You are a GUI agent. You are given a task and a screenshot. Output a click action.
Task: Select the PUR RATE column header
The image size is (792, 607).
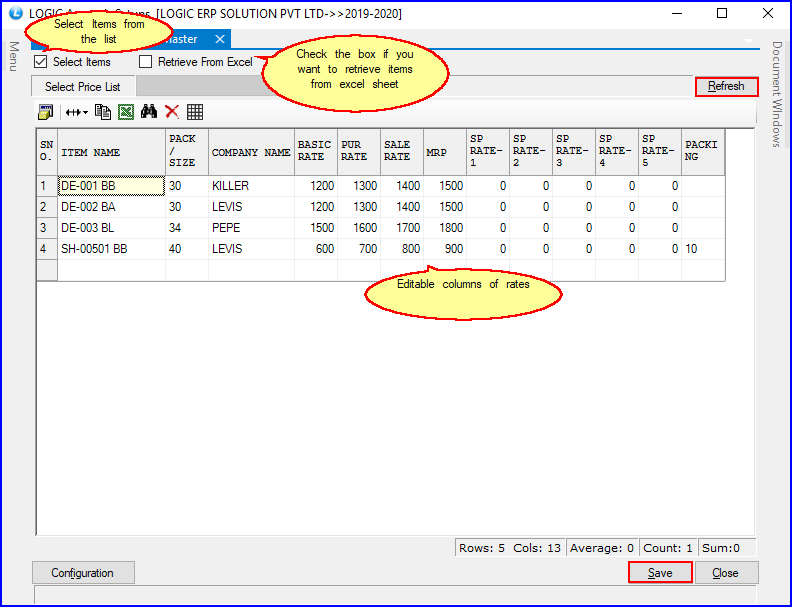click(359, 152)
